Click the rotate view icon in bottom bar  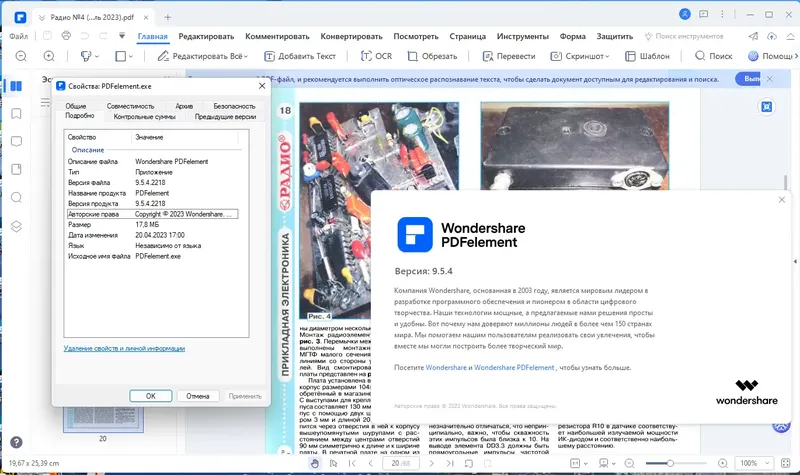click(469, 463)
